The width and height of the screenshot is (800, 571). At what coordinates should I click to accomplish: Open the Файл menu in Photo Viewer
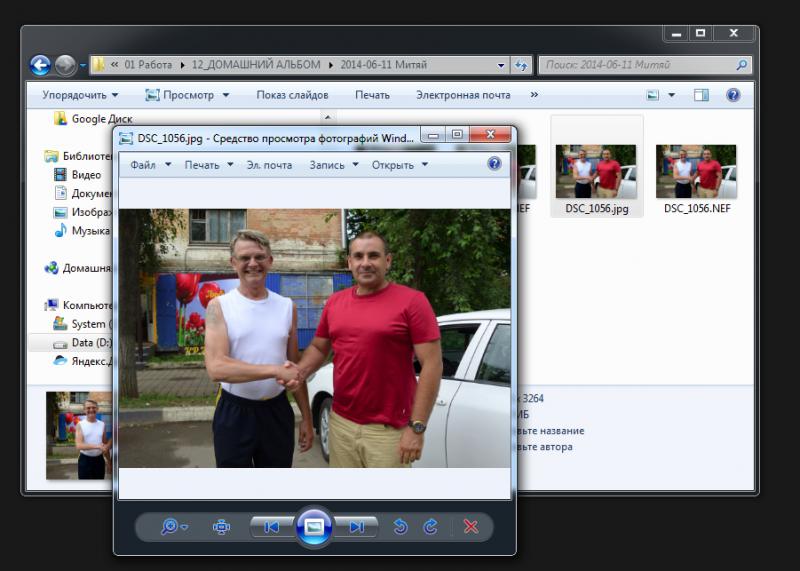pos(151,165)
